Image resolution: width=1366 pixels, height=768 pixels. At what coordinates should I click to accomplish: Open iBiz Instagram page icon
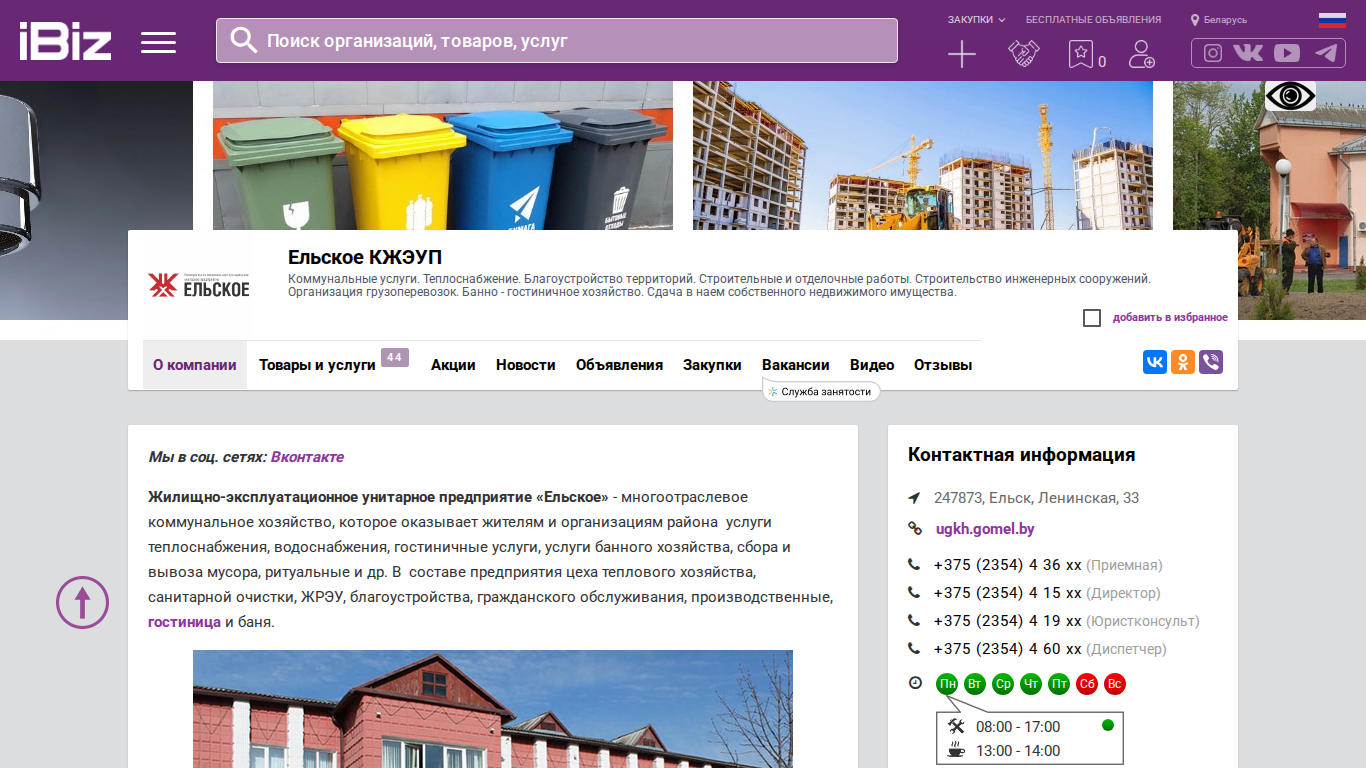pyautogui.click(x=1213, y=54)
